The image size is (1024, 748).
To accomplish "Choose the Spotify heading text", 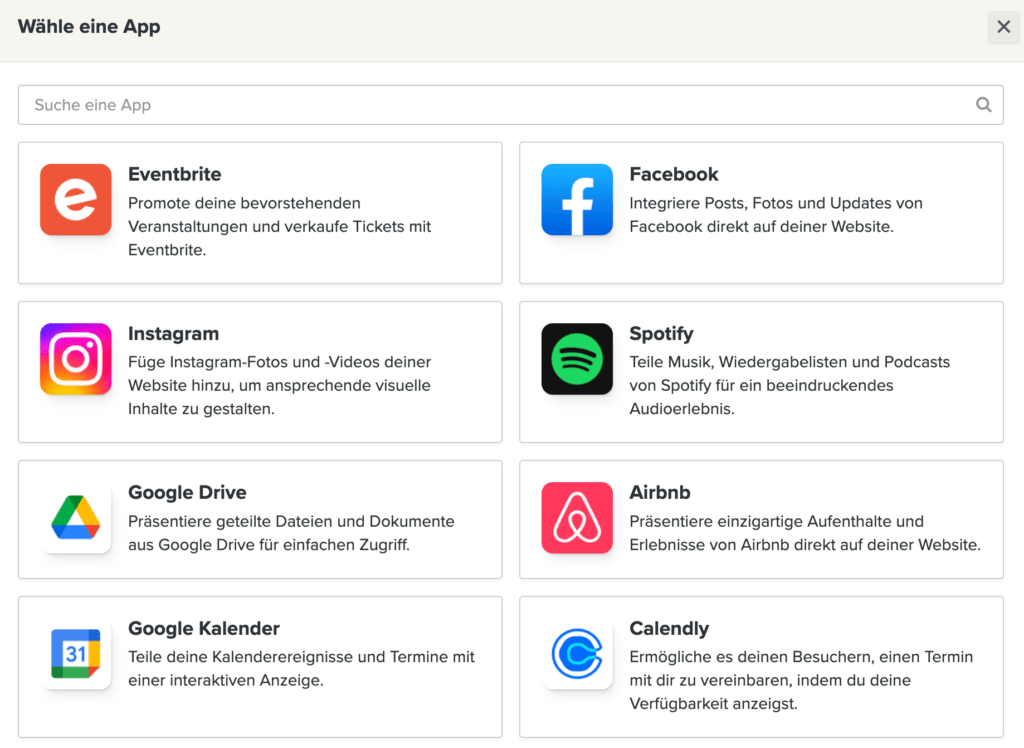I will point(661,334).
